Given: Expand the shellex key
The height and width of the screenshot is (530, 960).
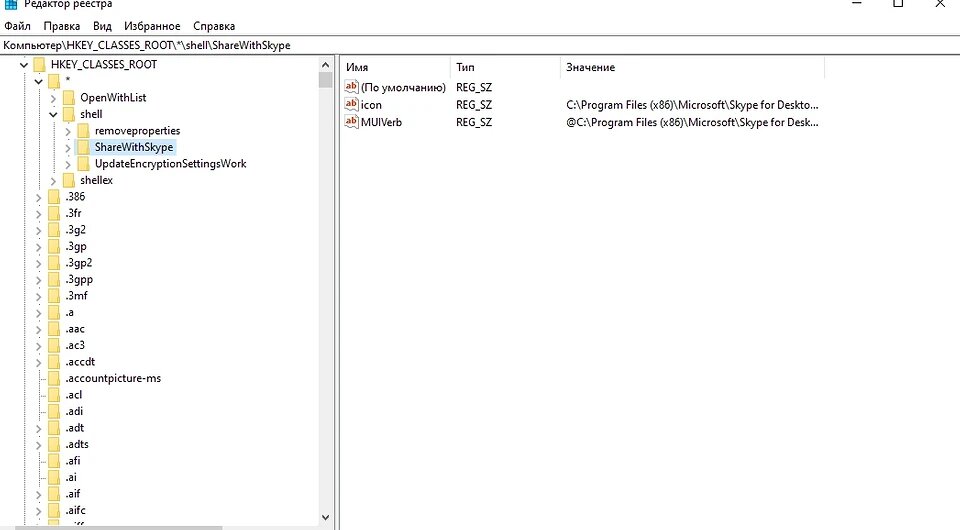Looking at the screenshot, I should tap(53, 181).
